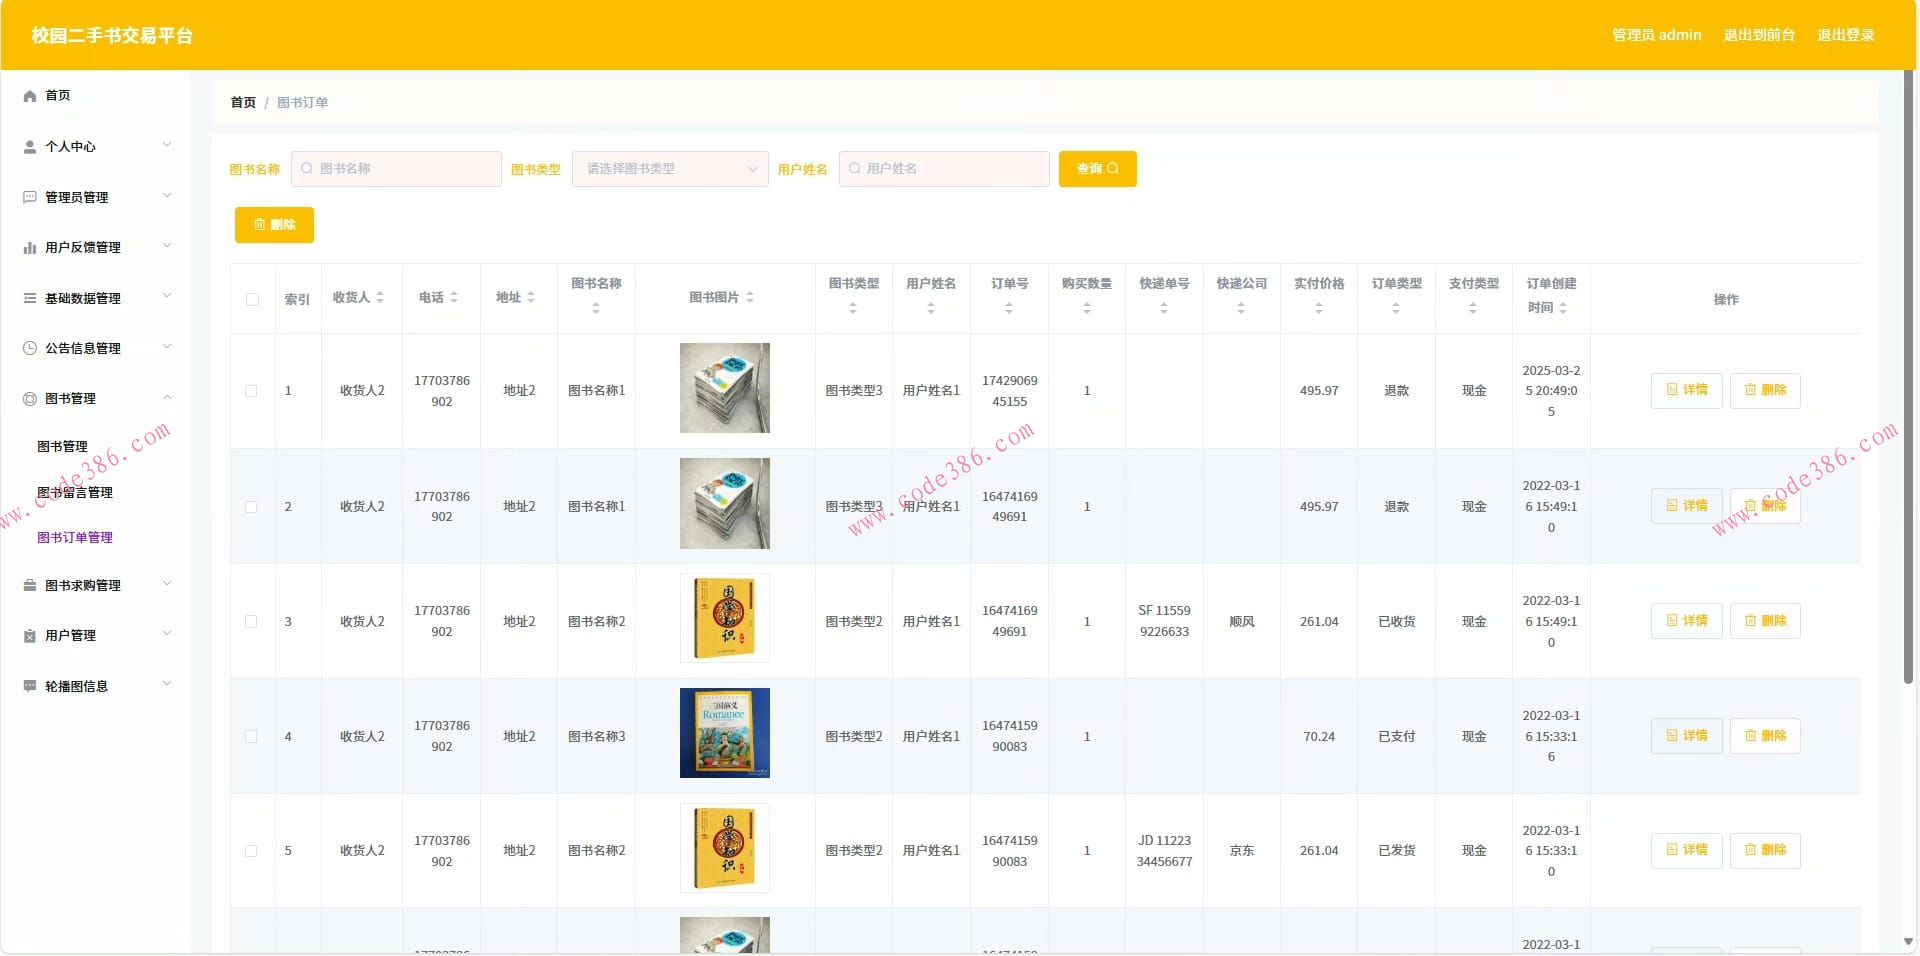The height and width of the screenshot is (956, 1920).
Task: Click the 查询 search button
Action: point(1096,169)
